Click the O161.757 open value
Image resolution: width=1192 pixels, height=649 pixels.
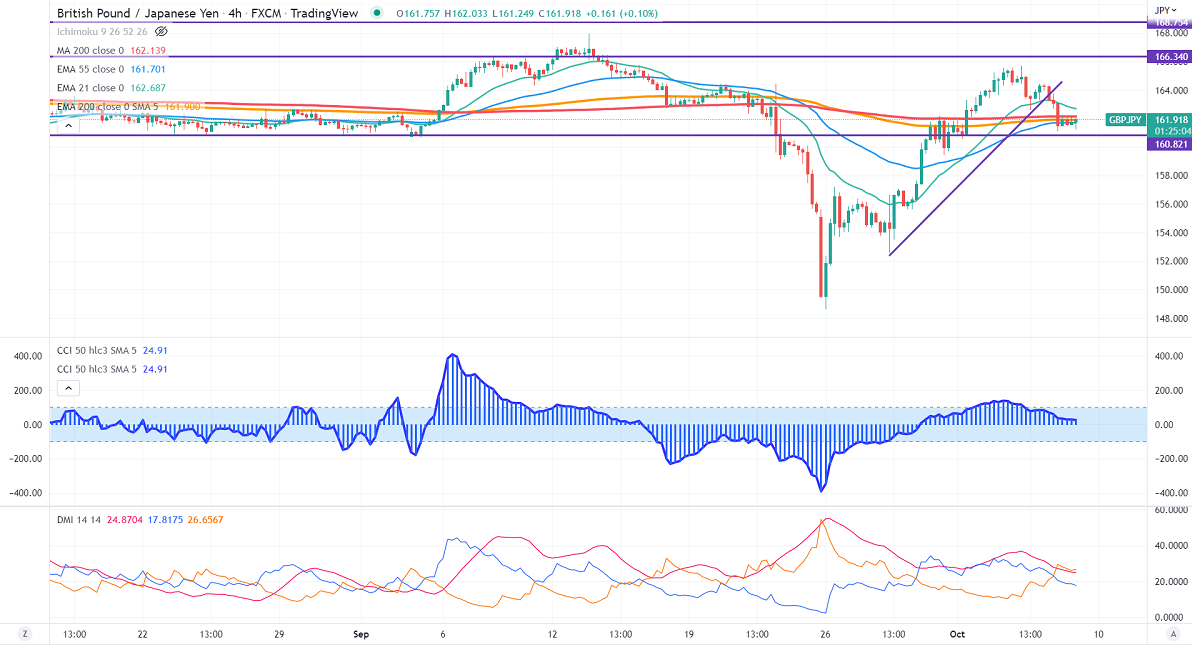[418, 14]
